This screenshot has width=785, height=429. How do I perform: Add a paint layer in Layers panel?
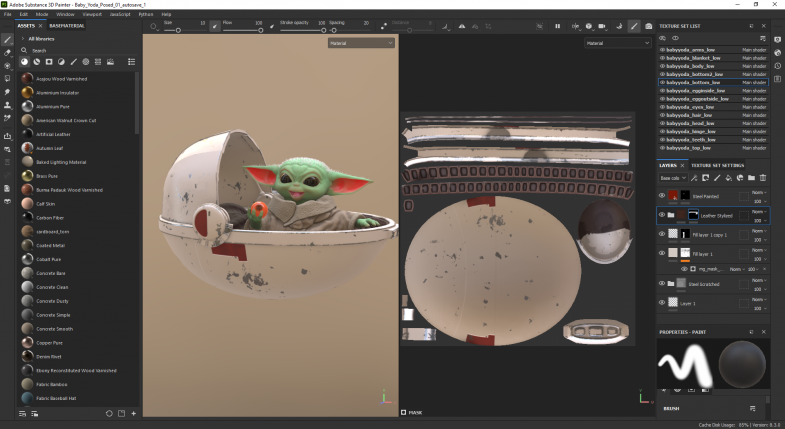[717, 178]
